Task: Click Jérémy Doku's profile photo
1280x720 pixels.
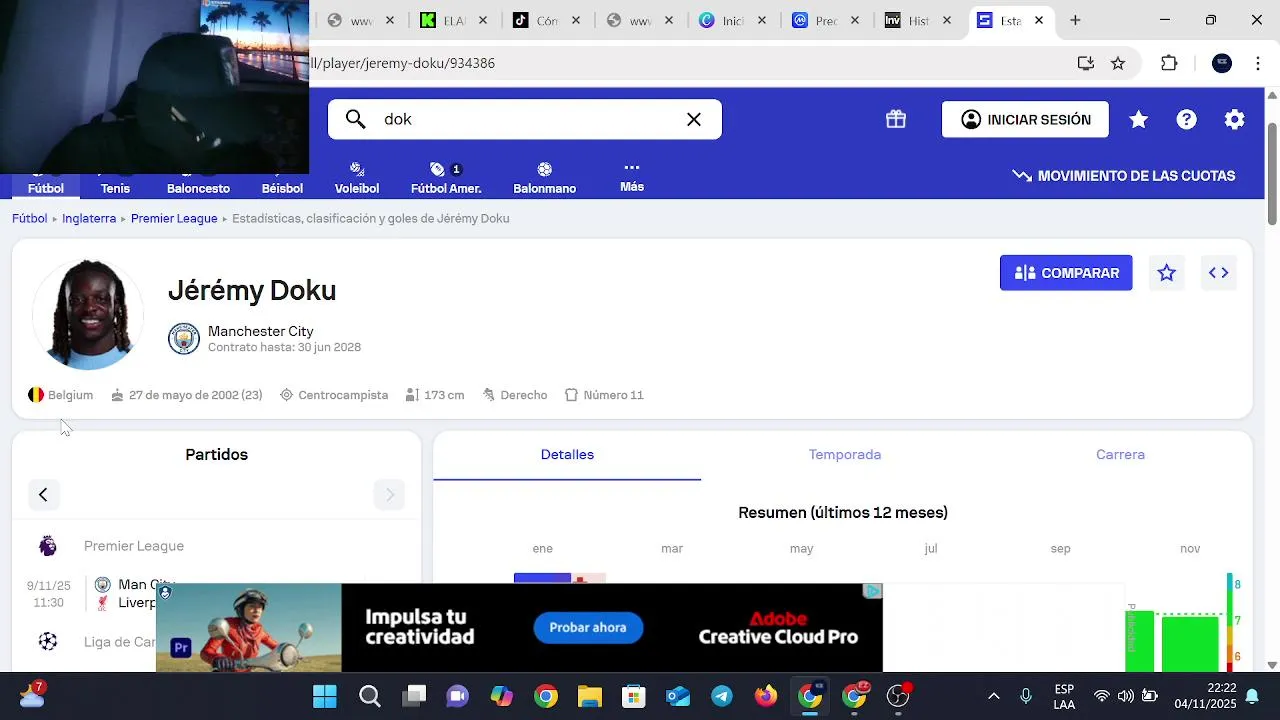Action: tap(88, 315)
